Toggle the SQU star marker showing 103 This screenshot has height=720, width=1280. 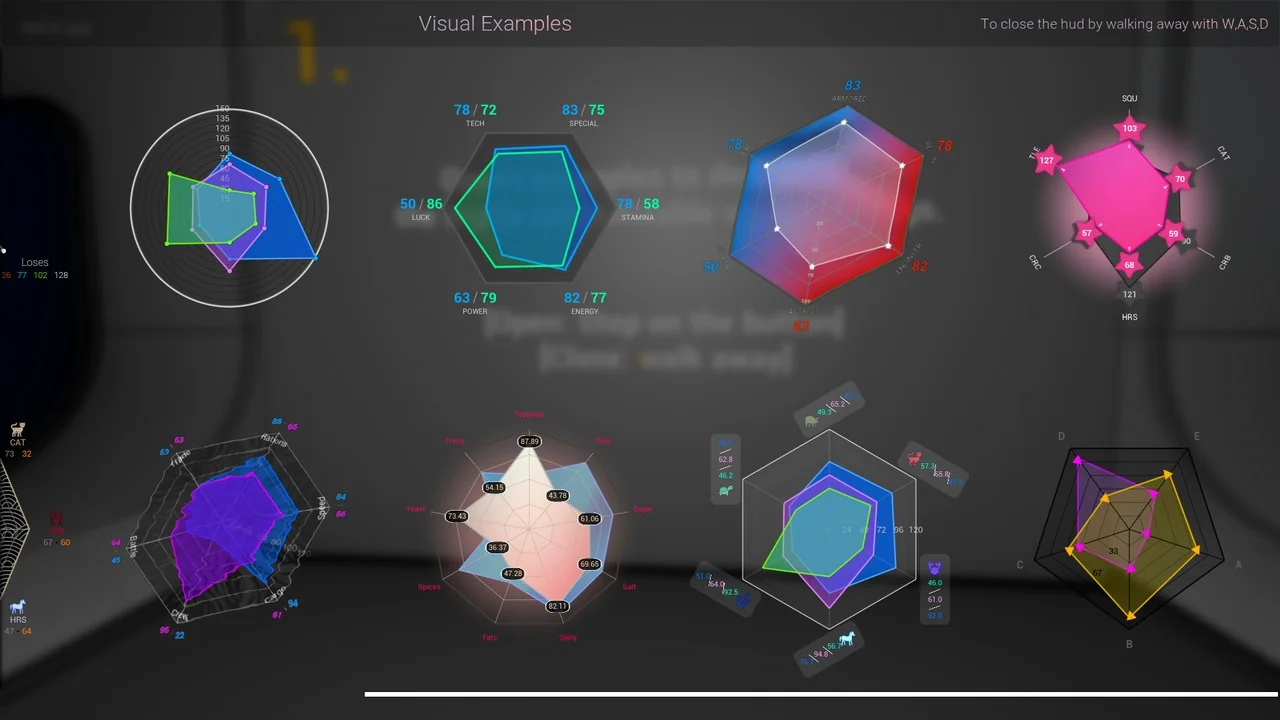[1129, 127]
